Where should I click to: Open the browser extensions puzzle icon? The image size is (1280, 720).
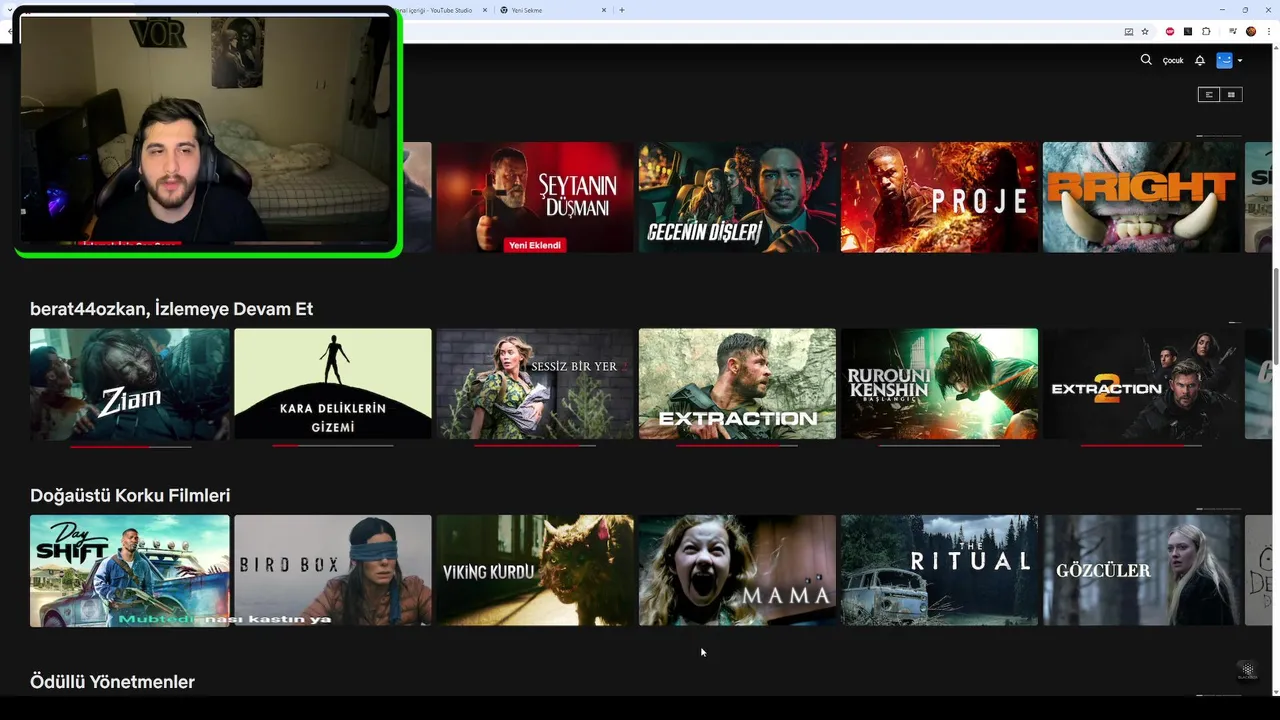pos(1206,31)
